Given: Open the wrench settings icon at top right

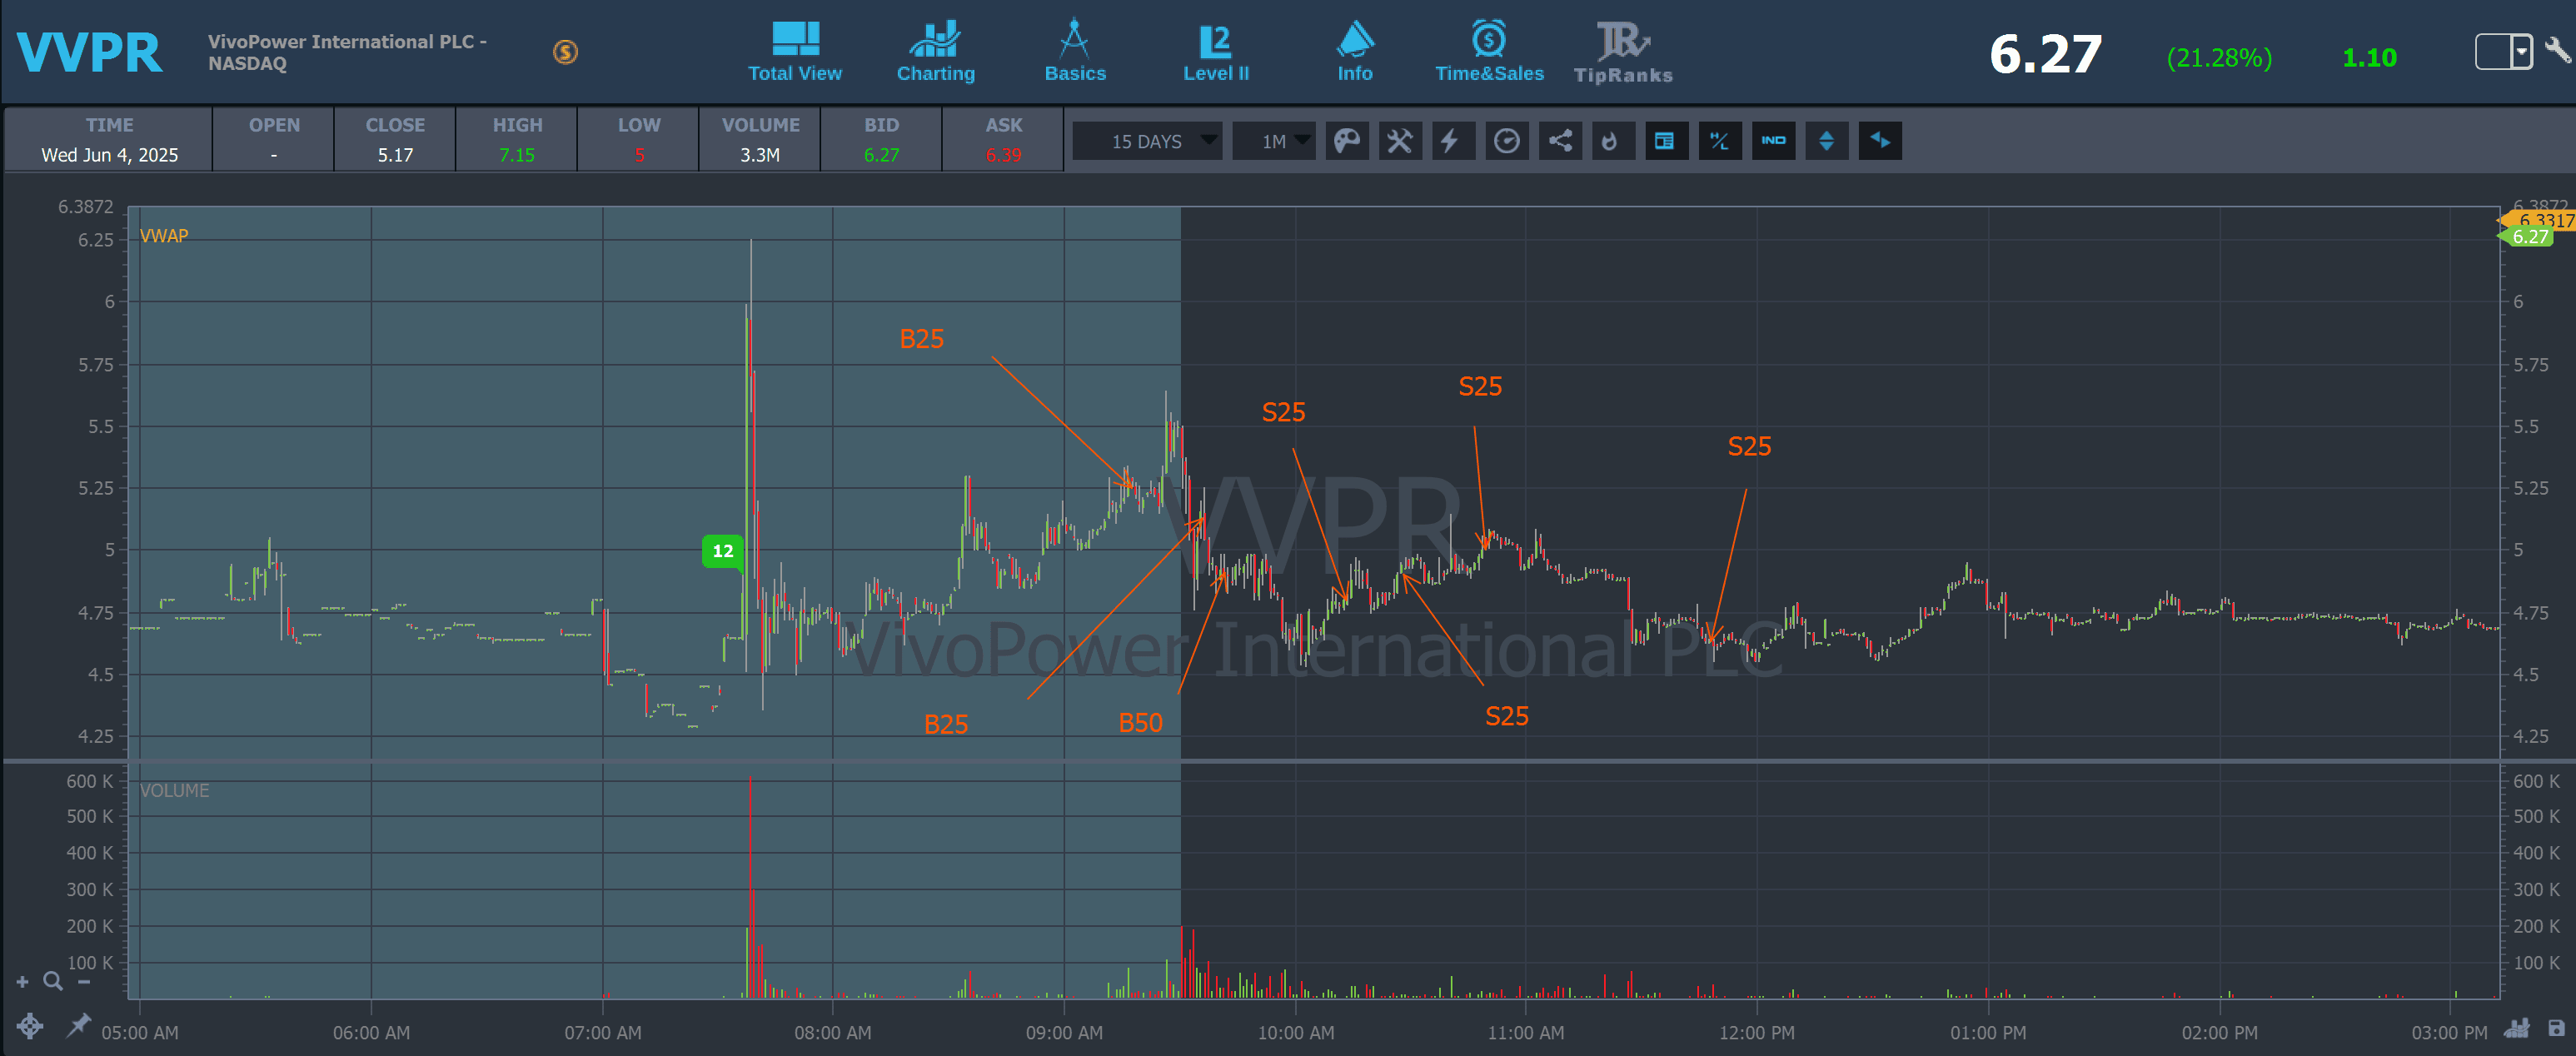Looking at the screenshot, I should click(2558, 50).
